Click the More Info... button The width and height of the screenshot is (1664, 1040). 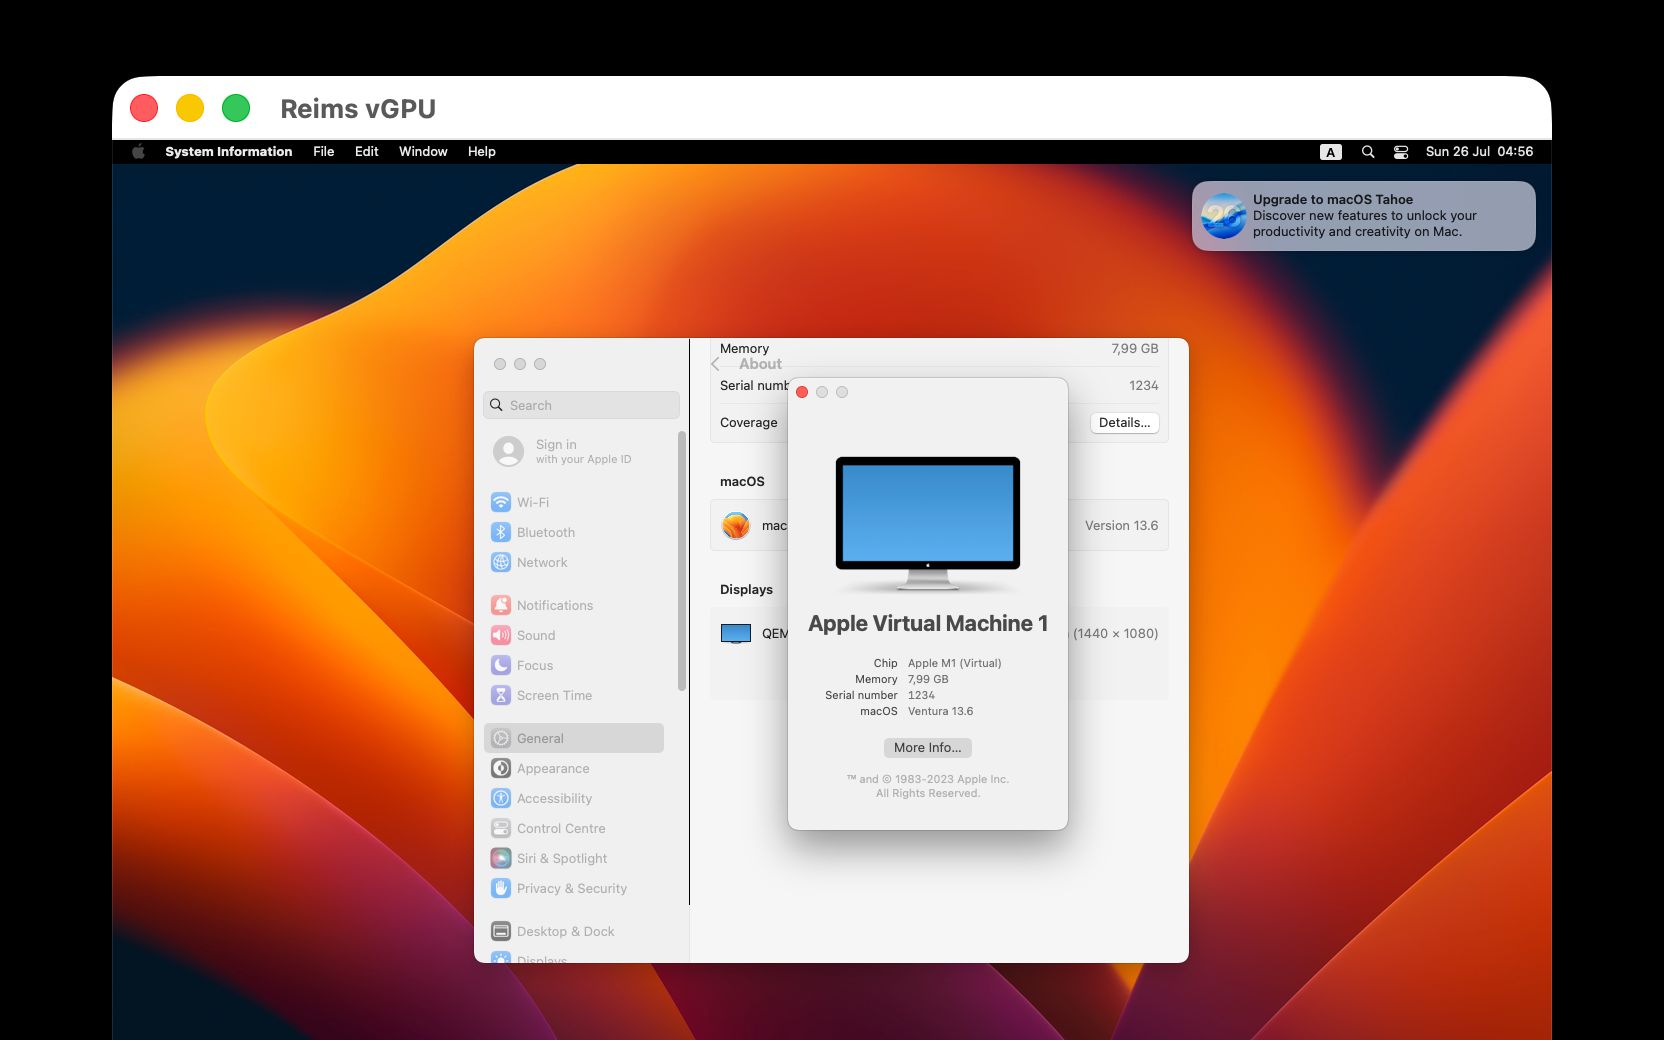pos(927,747)
